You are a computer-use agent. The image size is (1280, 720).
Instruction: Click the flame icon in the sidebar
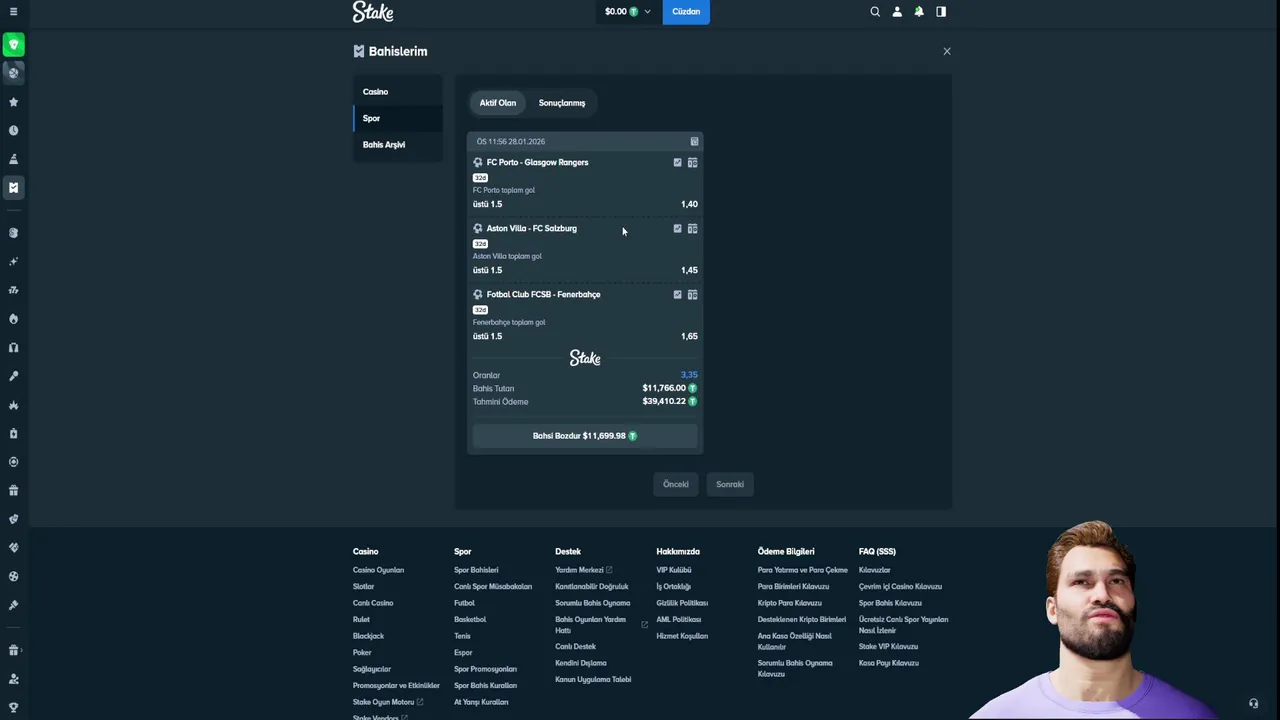pos(13,319)
